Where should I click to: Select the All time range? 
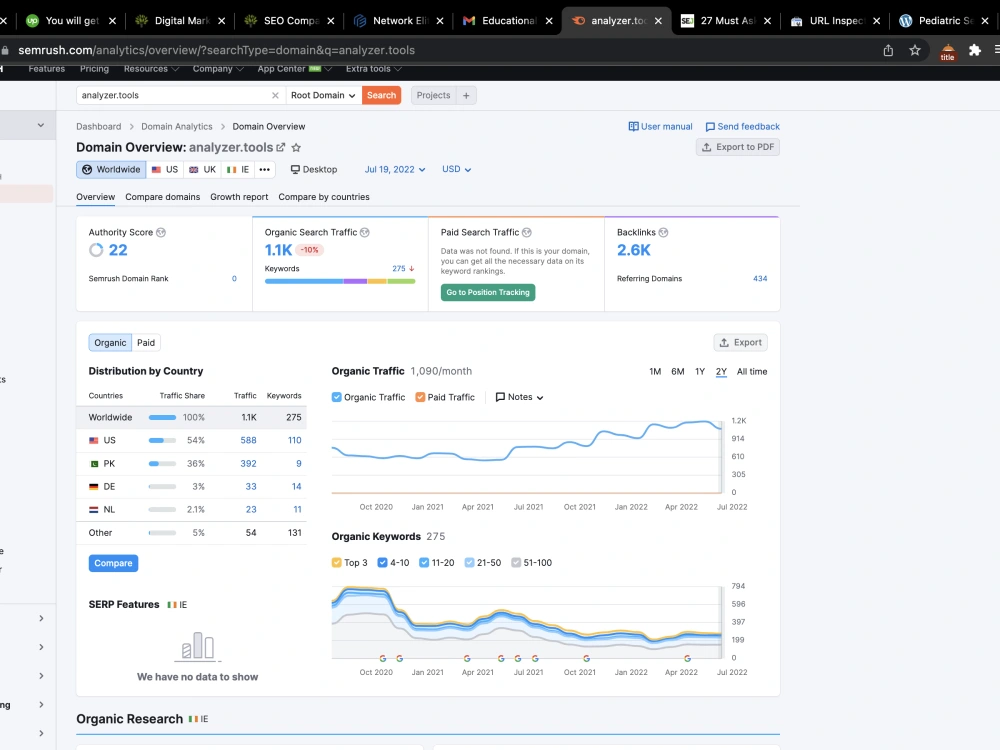[x=752, y=372]
